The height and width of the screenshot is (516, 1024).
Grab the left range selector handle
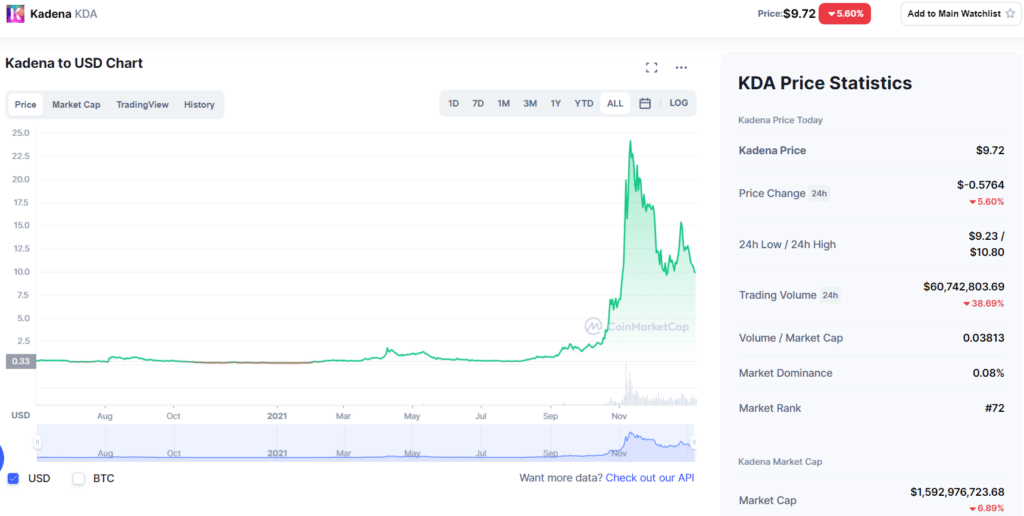coord(38,442)
